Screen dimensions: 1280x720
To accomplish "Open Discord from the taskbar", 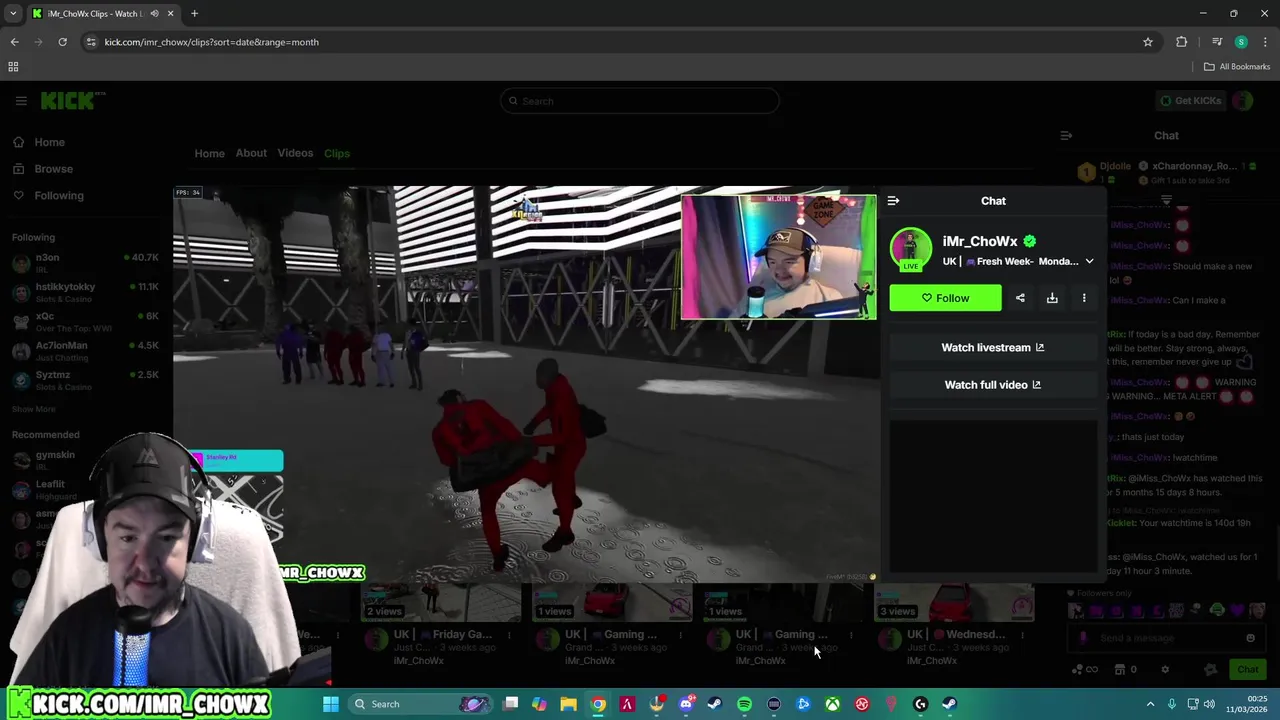I will point(685,704).
